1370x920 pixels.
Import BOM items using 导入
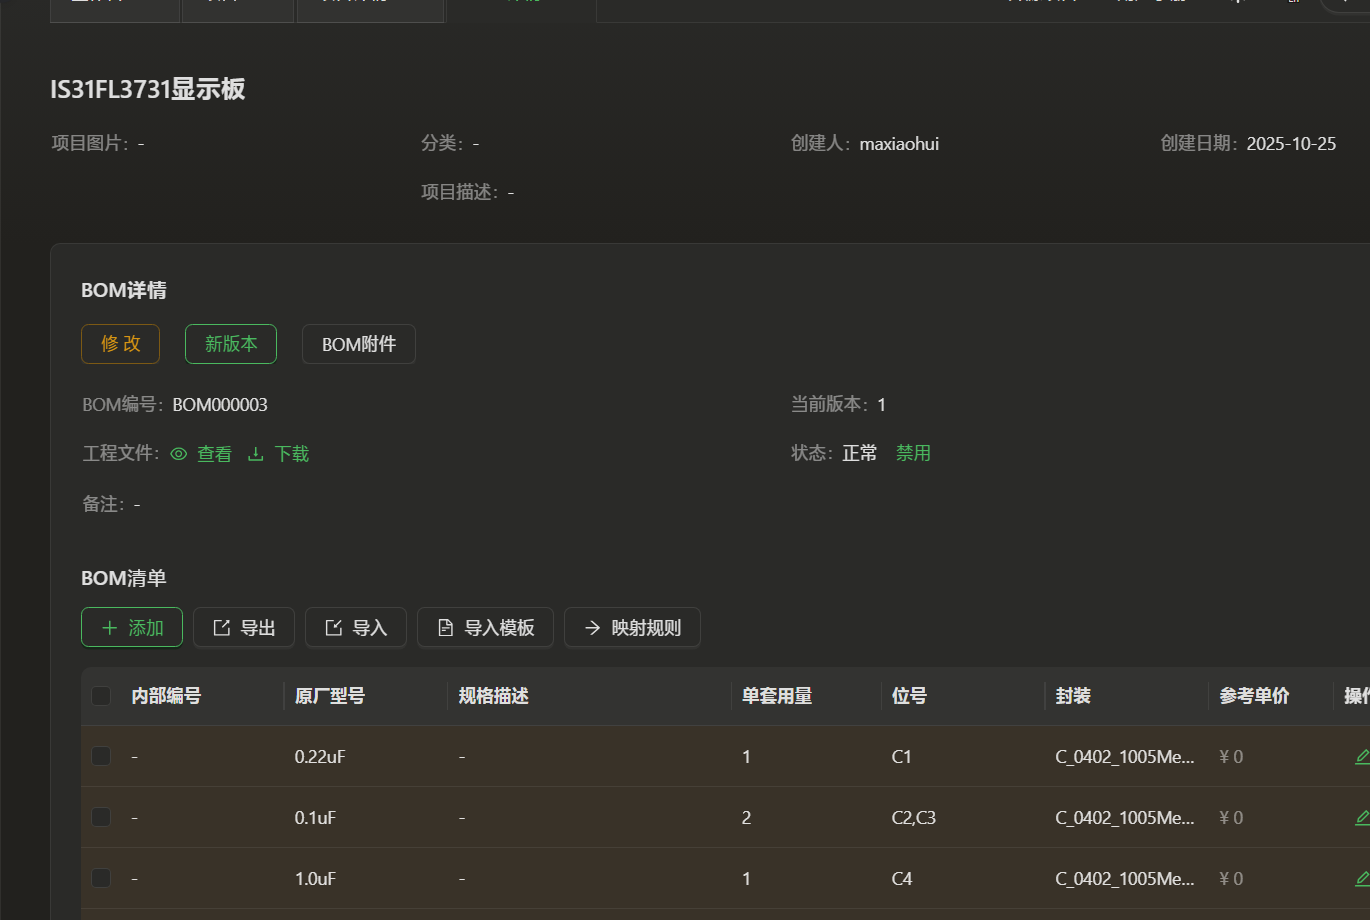pos(356,628)
